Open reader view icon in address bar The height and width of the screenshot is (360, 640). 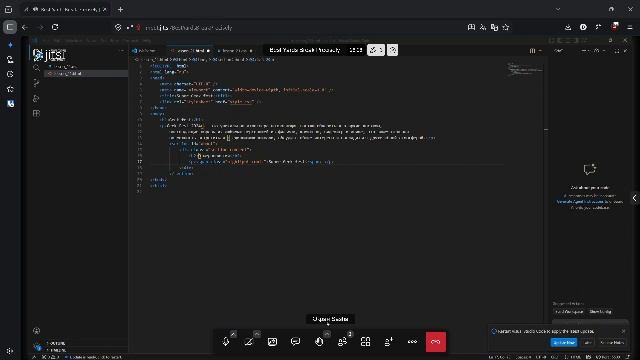point(471,27)
